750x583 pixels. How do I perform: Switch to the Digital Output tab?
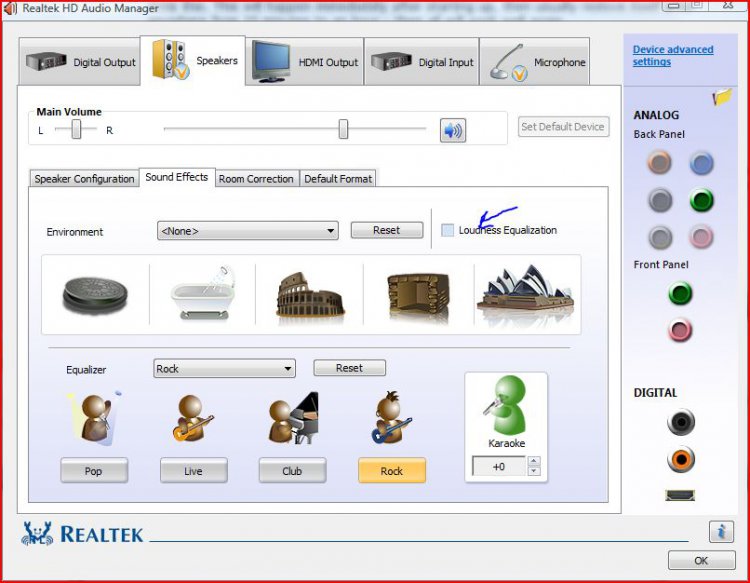pos(80,62)
